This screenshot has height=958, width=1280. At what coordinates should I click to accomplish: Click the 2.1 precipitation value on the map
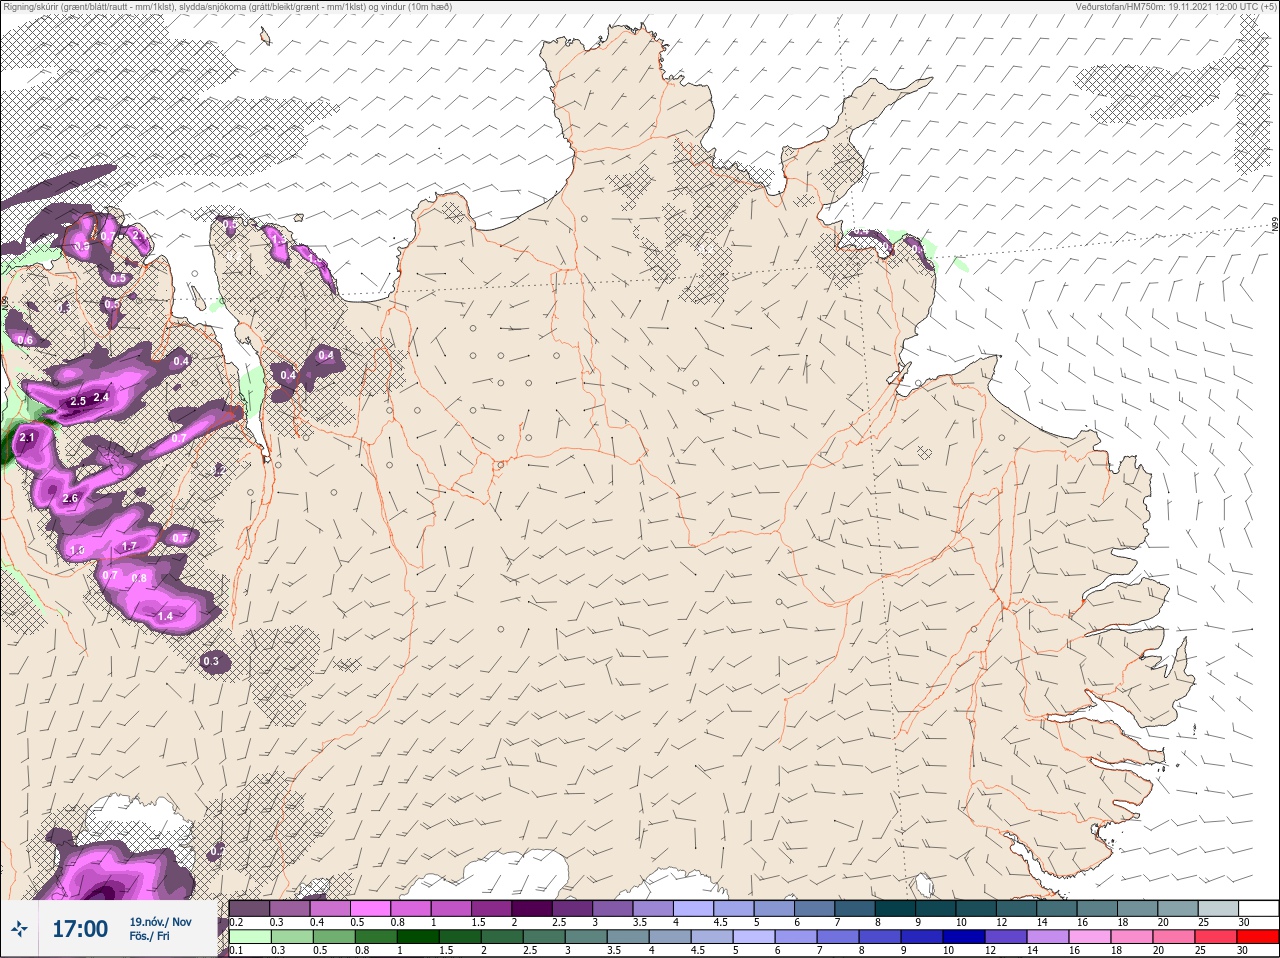click(27, 438)
